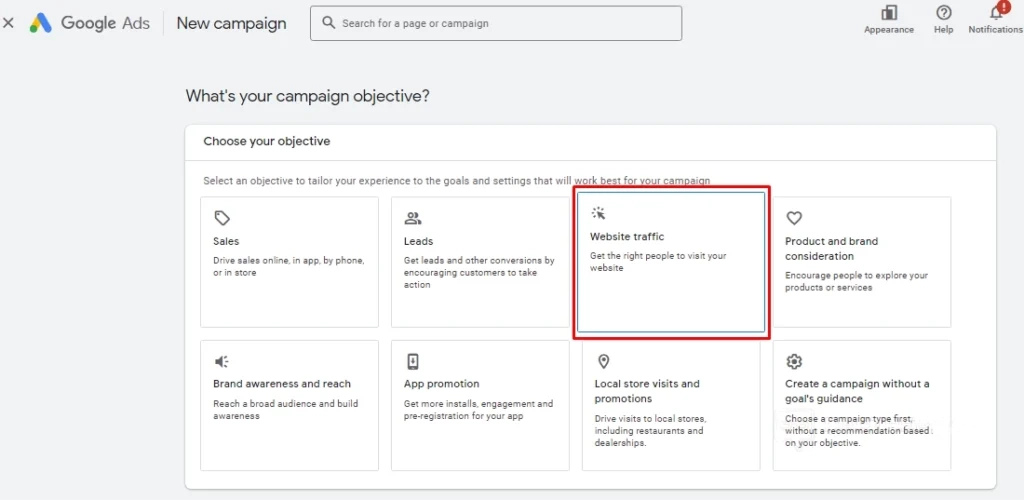Screen dimensions: 1024x500
Task: Choose the App promotion objective title
Action: [441, 384]
